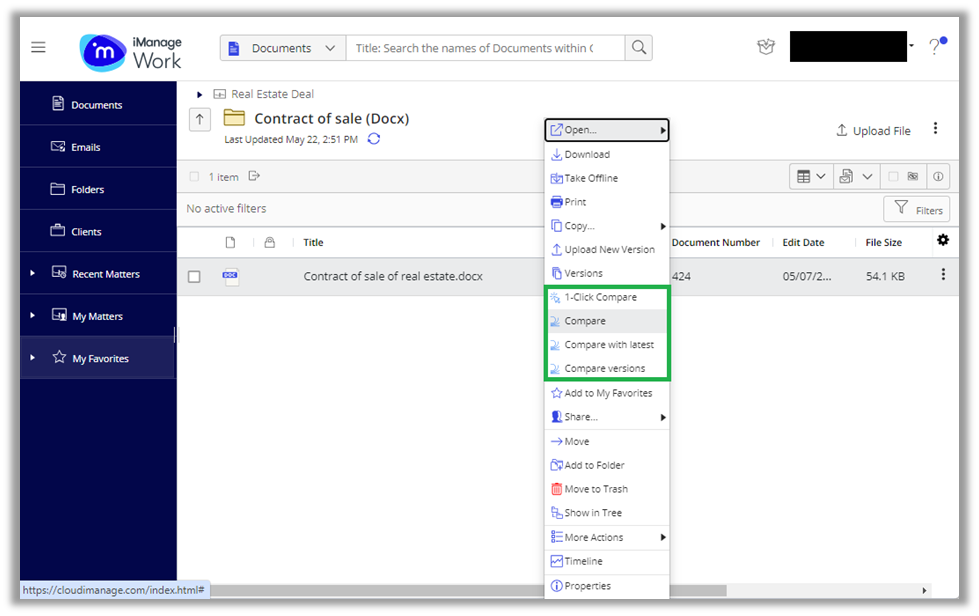This screenshot has height=616, width=979.
Task: Open Folders in the sidebar
Action: (x=98, y=189)
